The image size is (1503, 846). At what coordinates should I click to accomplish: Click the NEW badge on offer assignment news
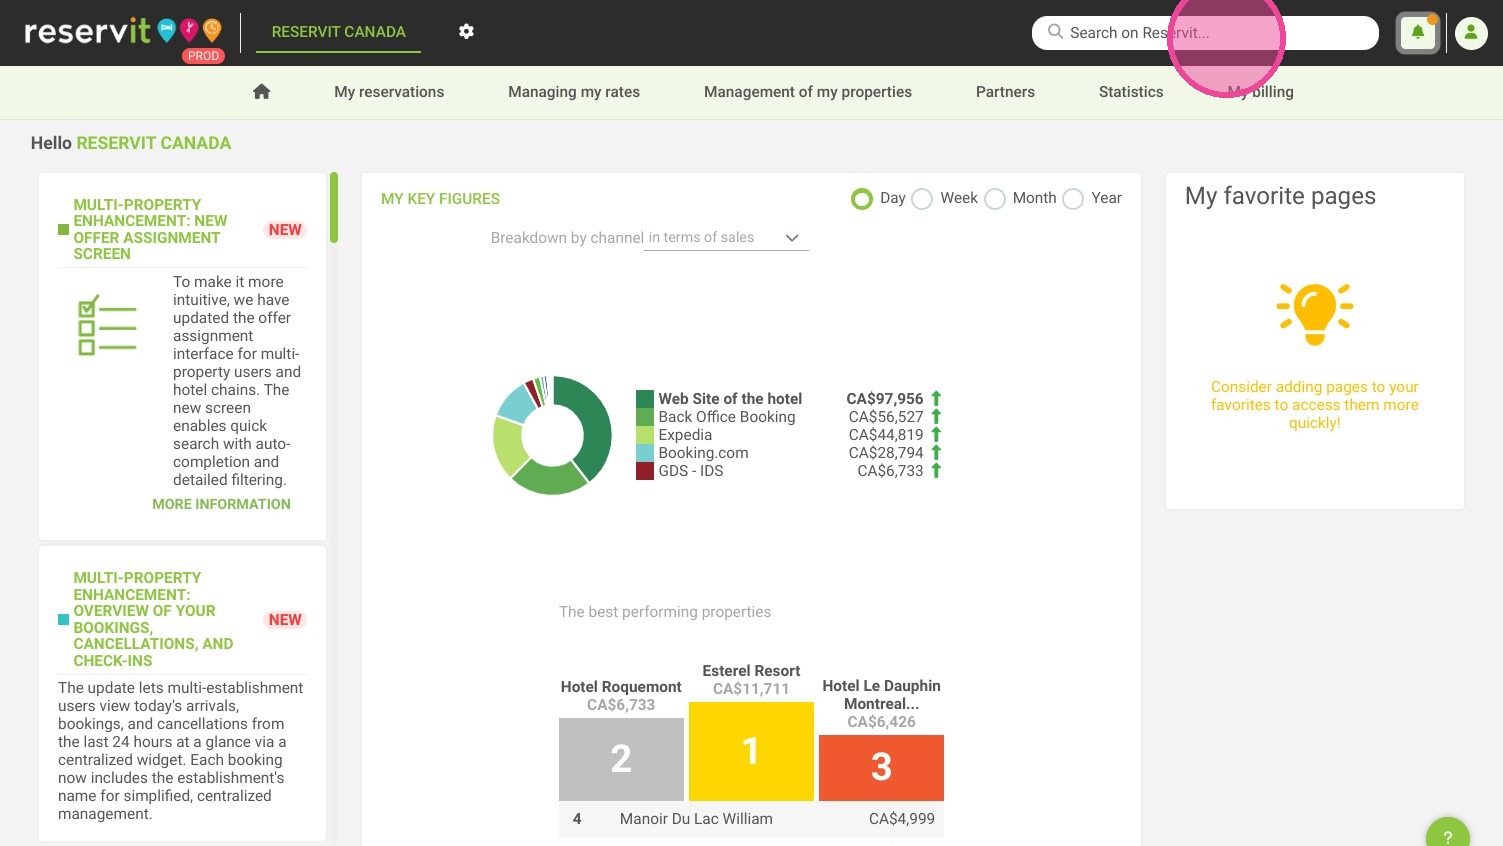click(285, 230)
